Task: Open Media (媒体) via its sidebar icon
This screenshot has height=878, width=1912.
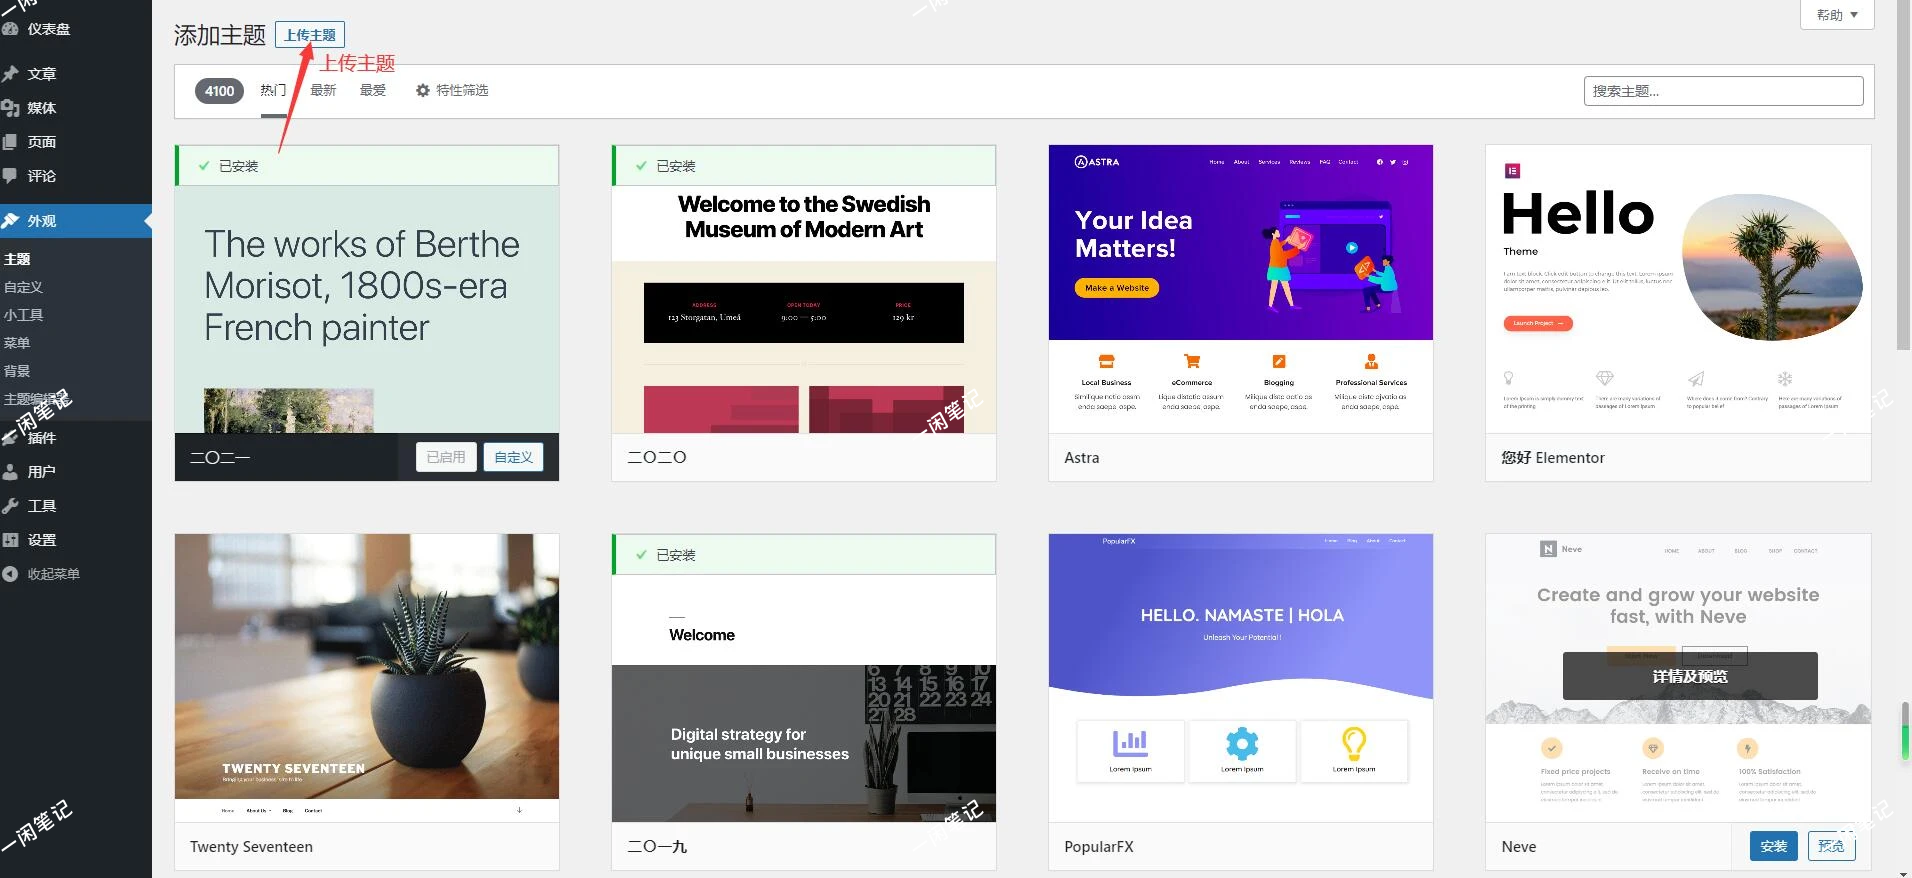Action: [x=10, y=108]
